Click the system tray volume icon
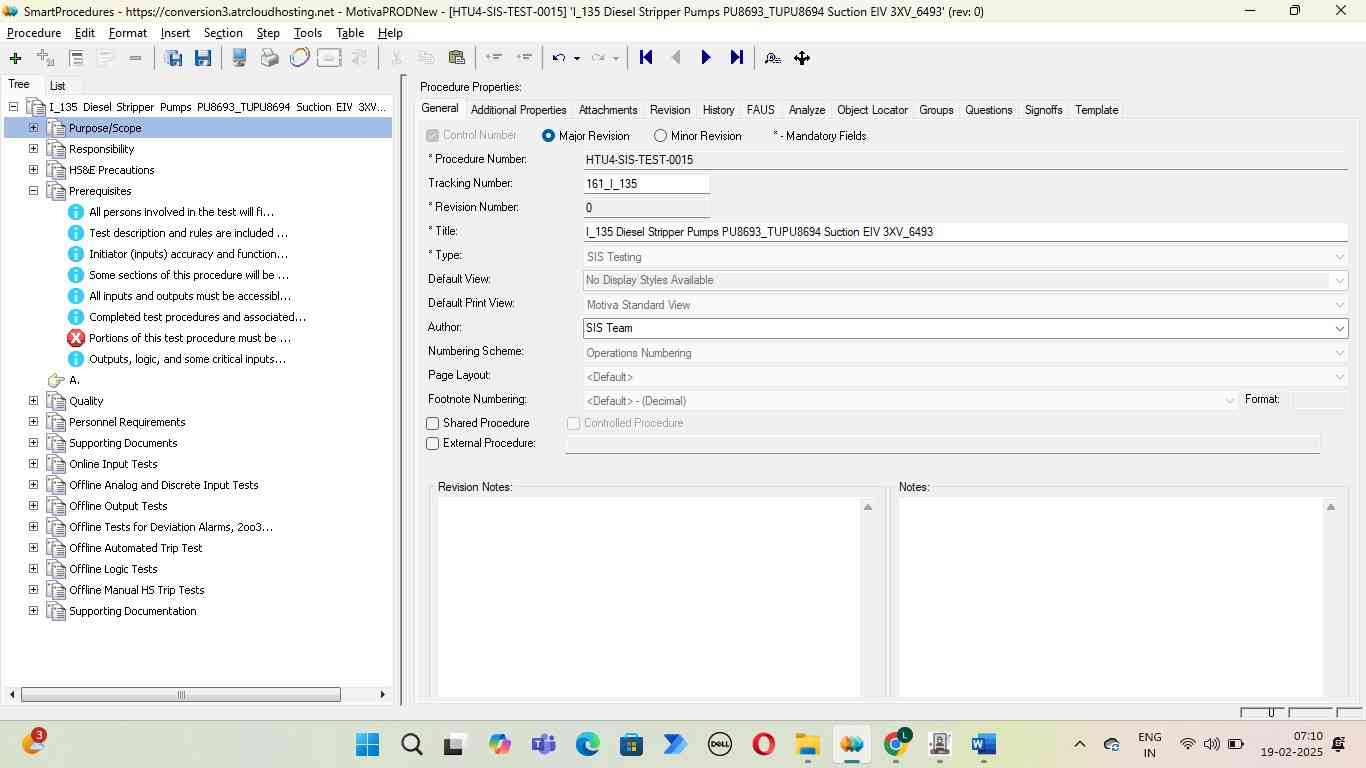 (1211, 744)
